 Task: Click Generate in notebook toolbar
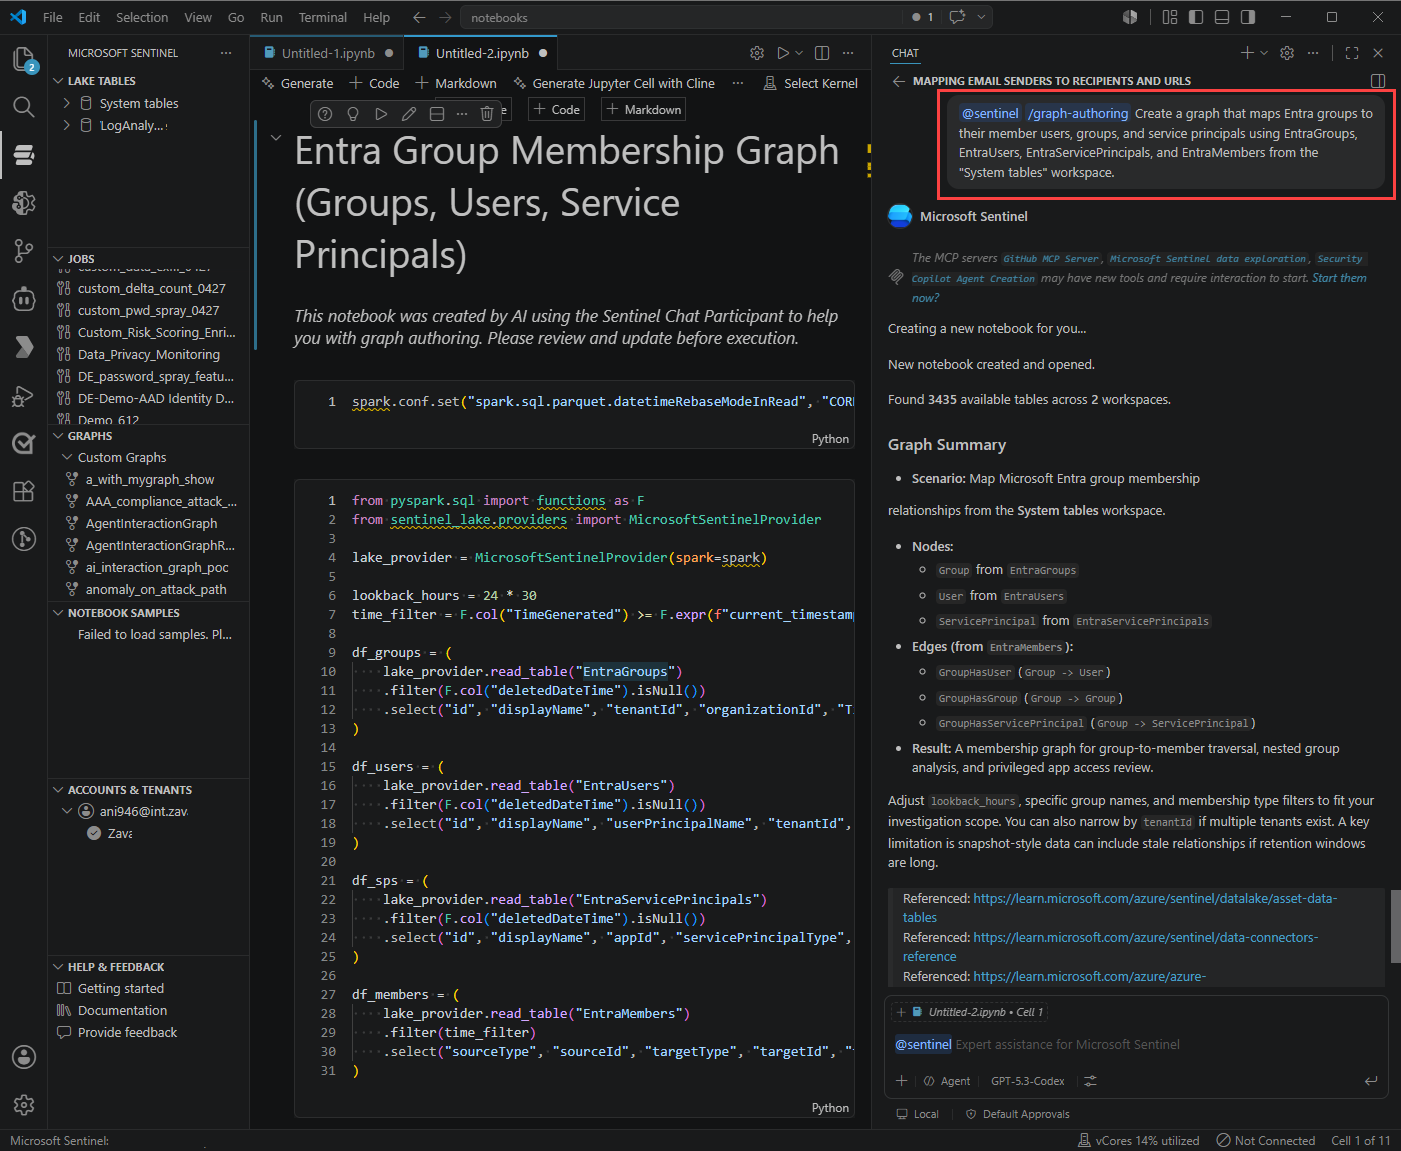click(297, 83)
